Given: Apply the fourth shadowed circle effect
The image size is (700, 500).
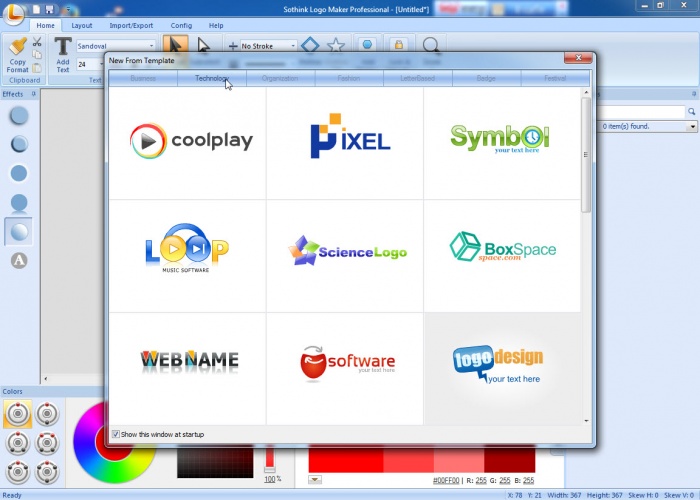Looking at the screenshot, I should [19, 203].
